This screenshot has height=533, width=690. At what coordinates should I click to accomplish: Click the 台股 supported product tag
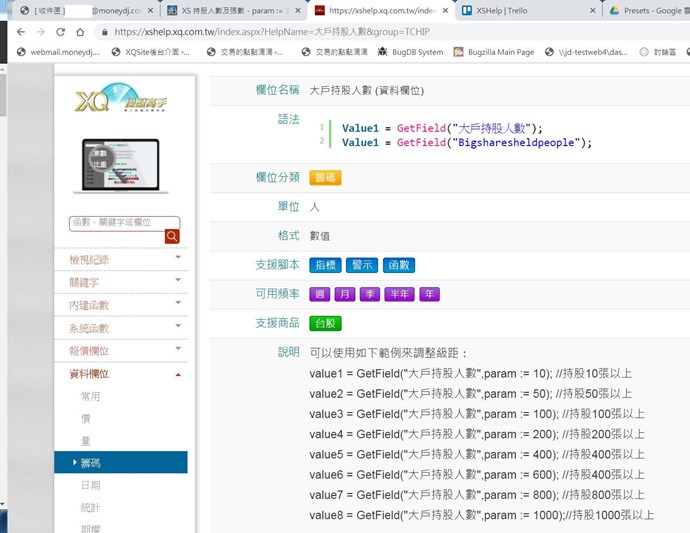[x=325, y=323]
